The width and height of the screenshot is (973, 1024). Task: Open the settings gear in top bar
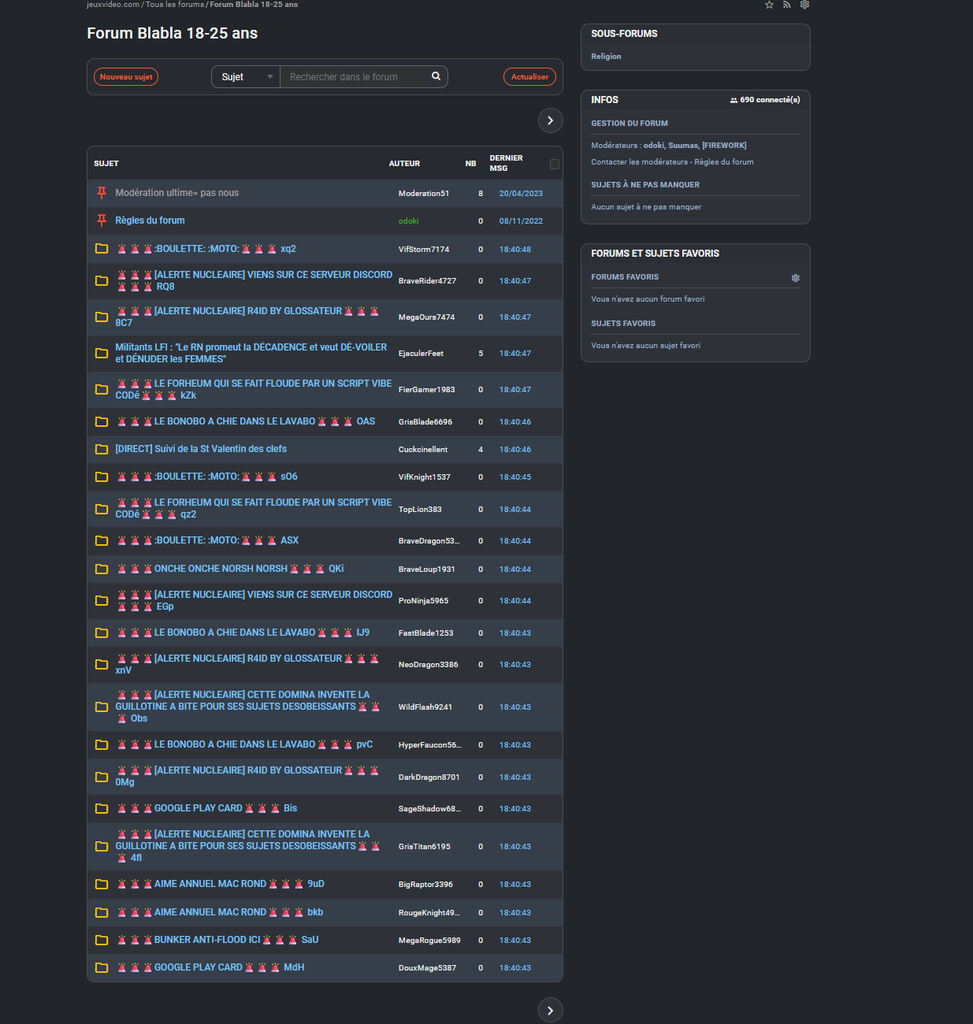804,5
